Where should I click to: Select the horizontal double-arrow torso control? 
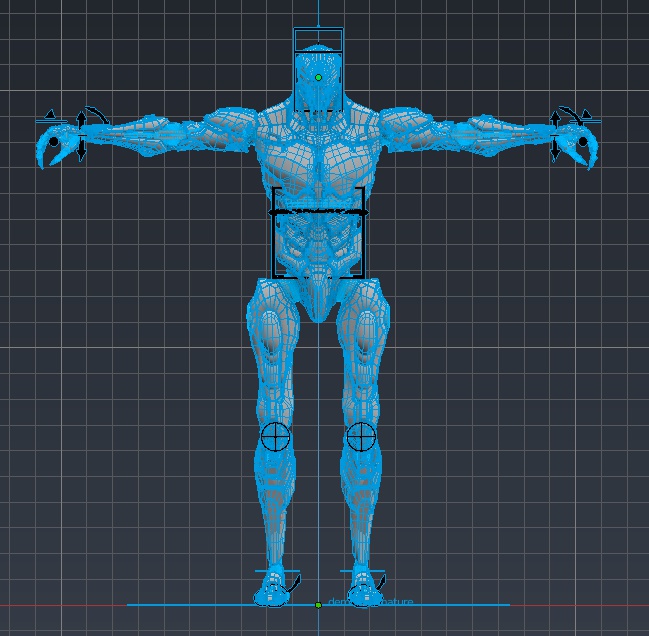coord(318,212)
